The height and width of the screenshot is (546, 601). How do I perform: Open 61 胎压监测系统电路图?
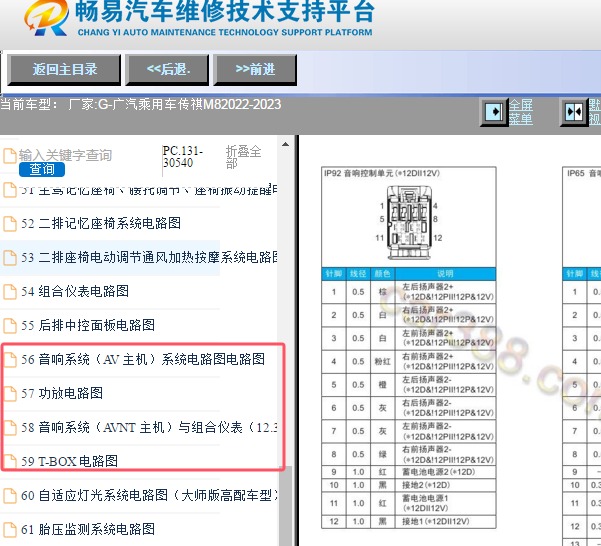[88, 529]
